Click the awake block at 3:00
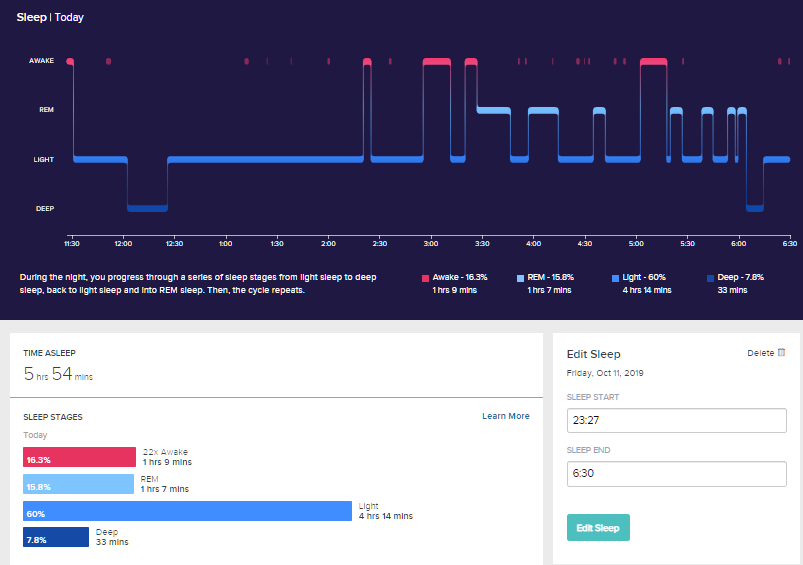803x565 pixels. pyautogui.click(x=437, y=62)
